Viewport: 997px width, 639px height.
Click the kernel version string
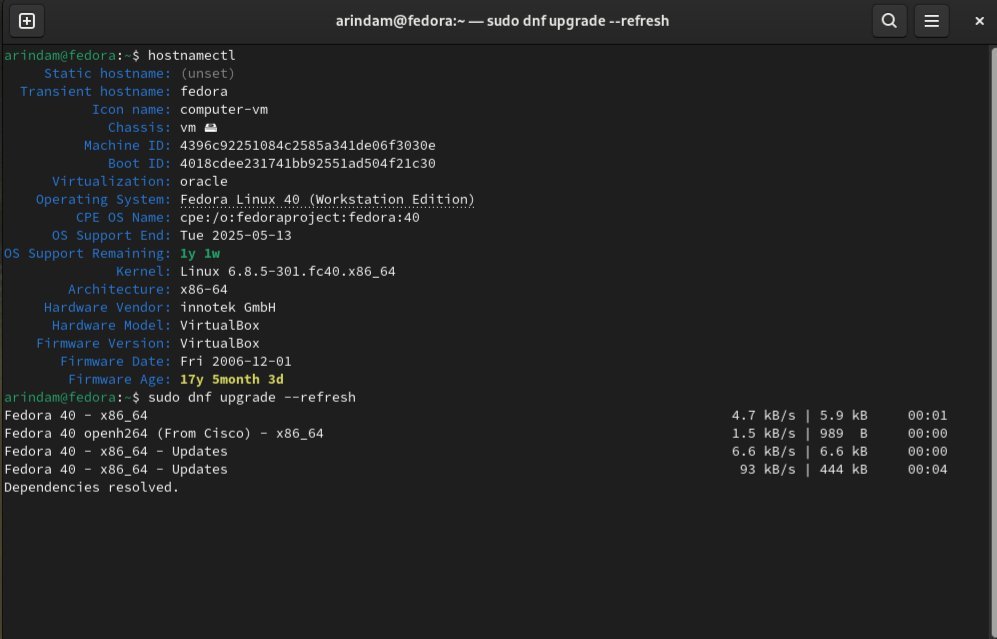coord(287,272)
